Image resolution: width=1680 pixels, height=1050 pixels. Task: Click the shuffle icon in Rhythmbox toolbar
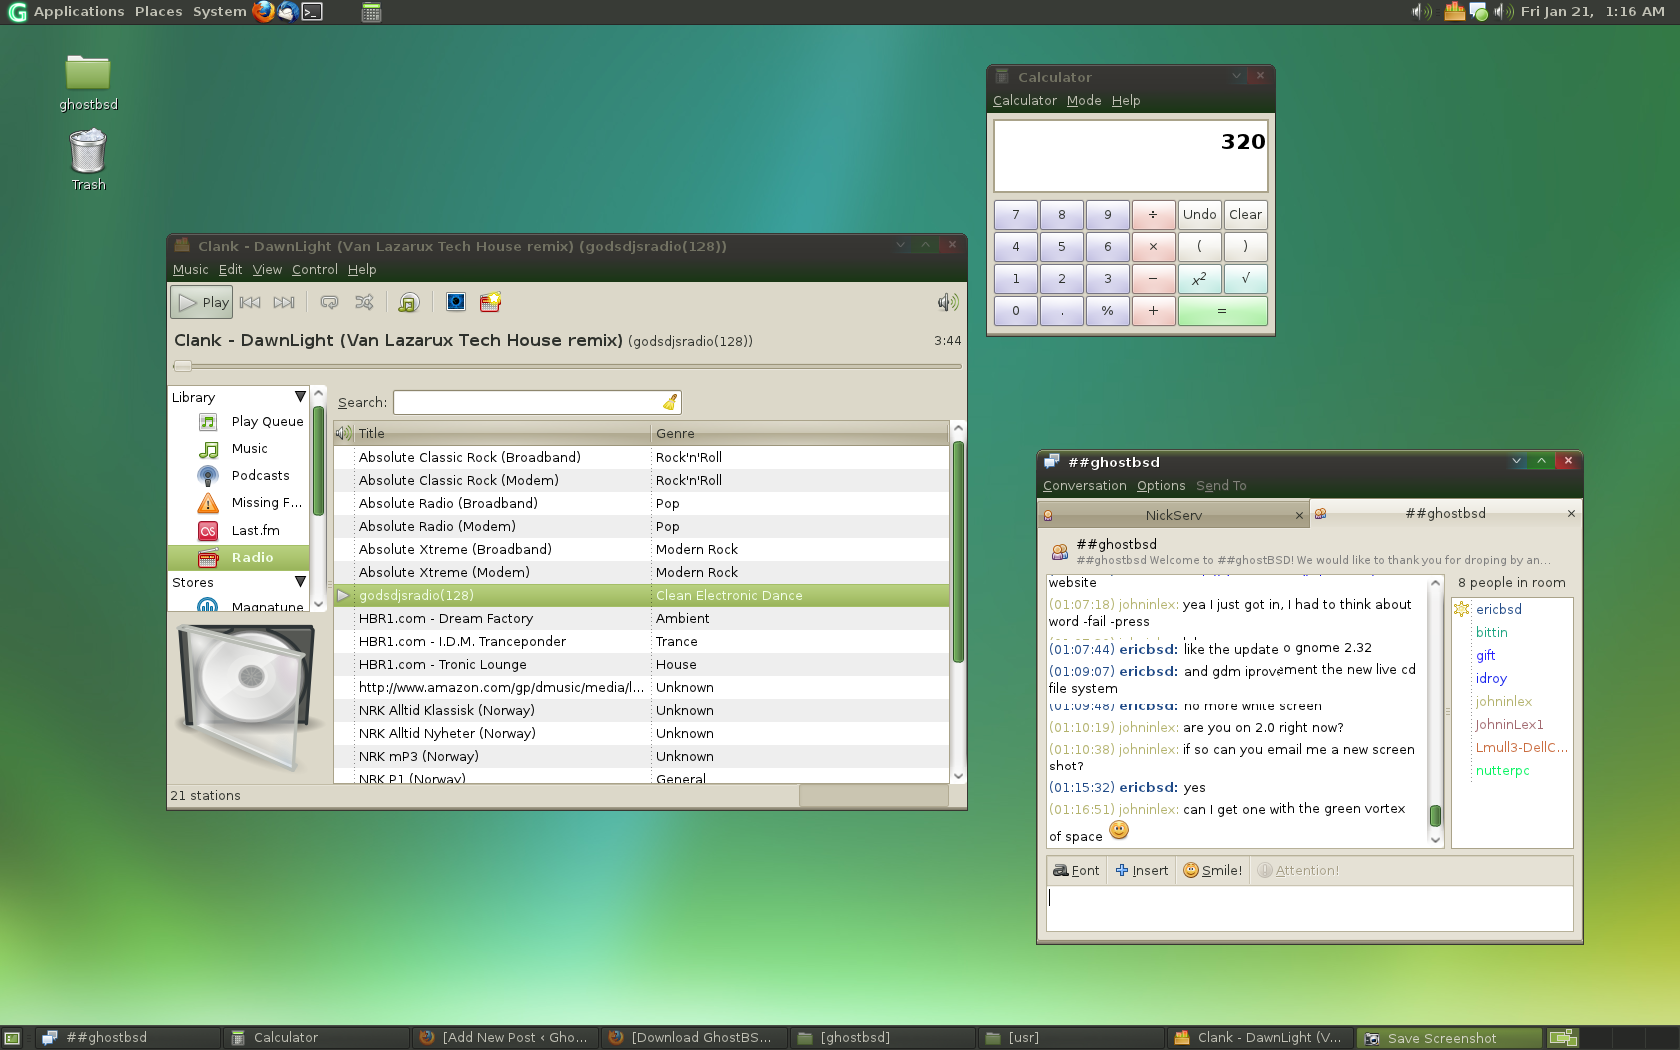click(x=364, y=302)
